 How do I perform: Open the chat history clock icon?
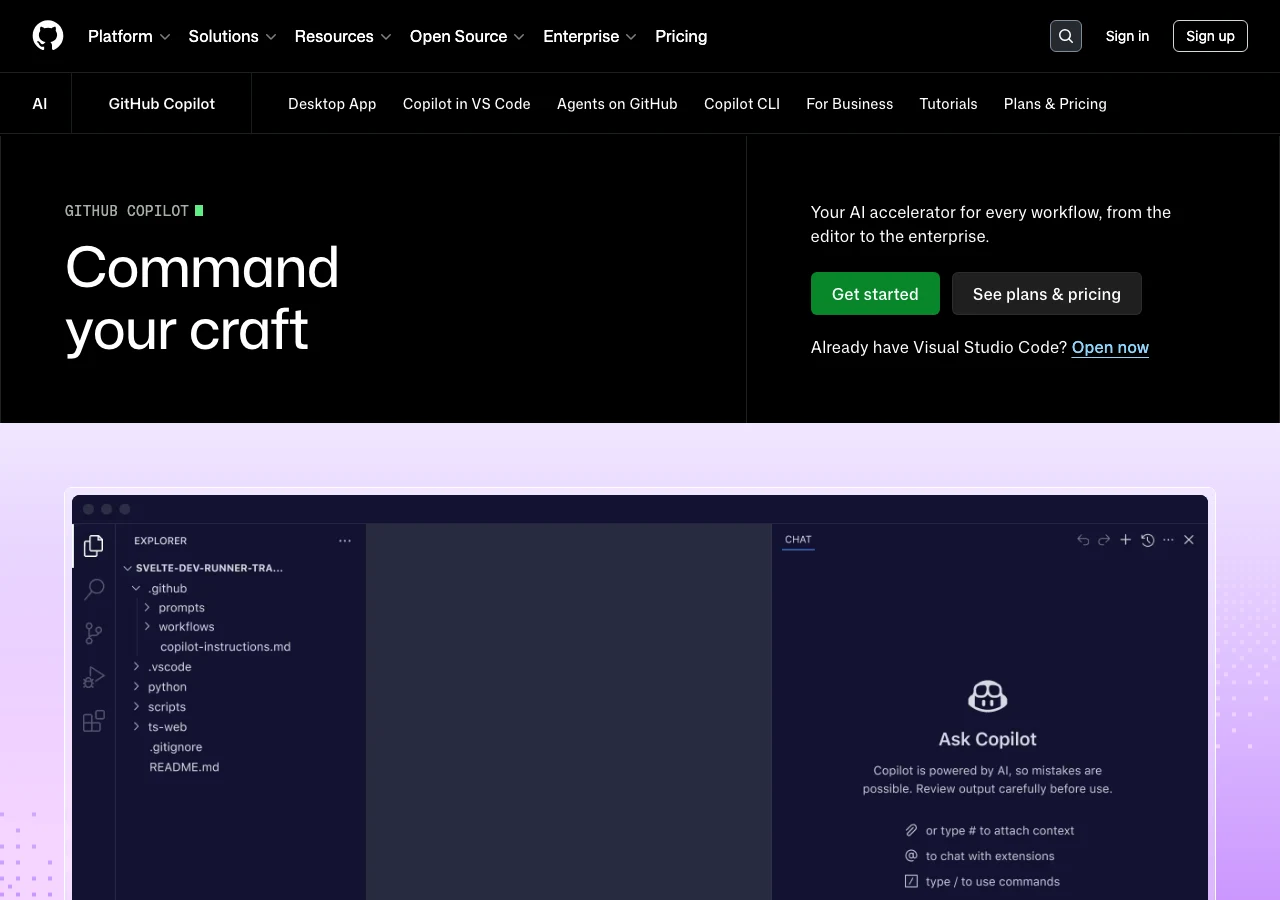[1147, 540]
